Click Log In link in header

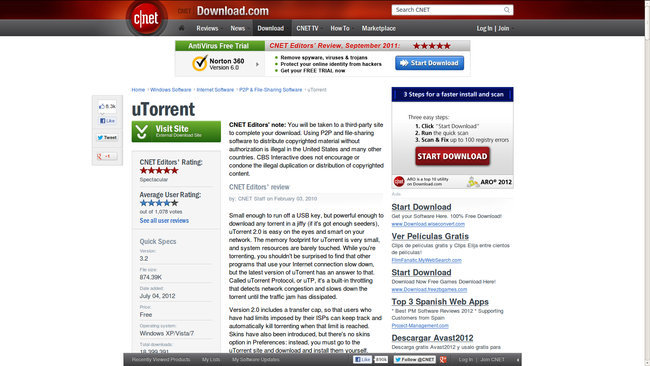point(484,28)
